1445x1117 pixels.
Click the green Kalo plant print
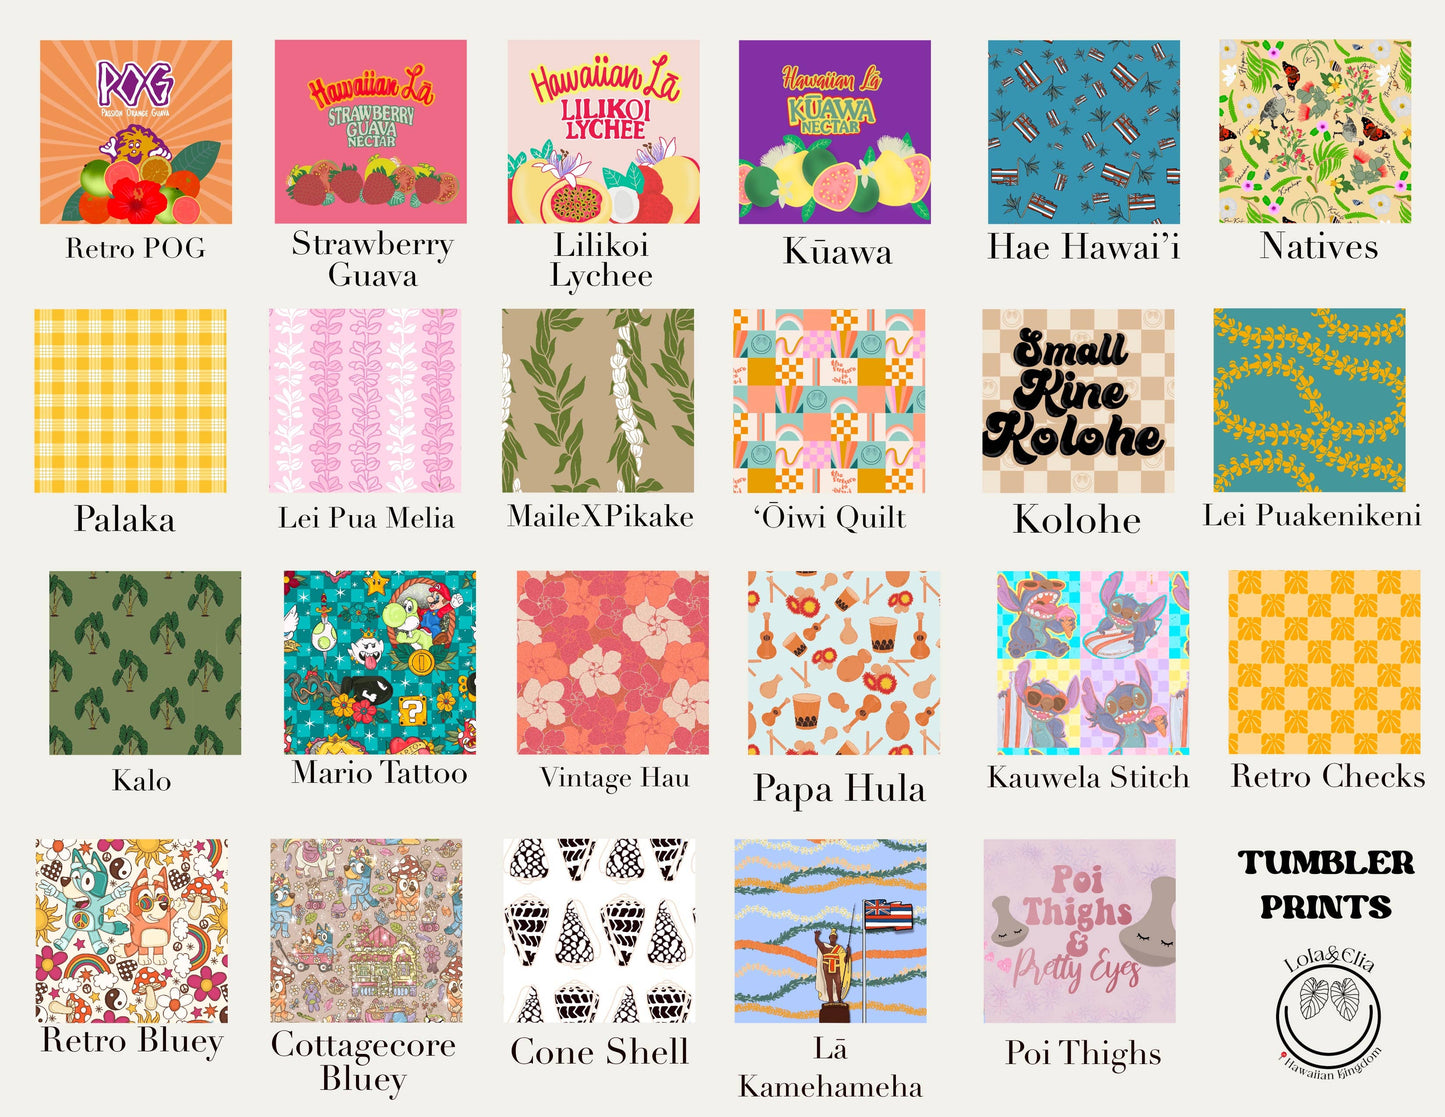(x=145, y=663)
